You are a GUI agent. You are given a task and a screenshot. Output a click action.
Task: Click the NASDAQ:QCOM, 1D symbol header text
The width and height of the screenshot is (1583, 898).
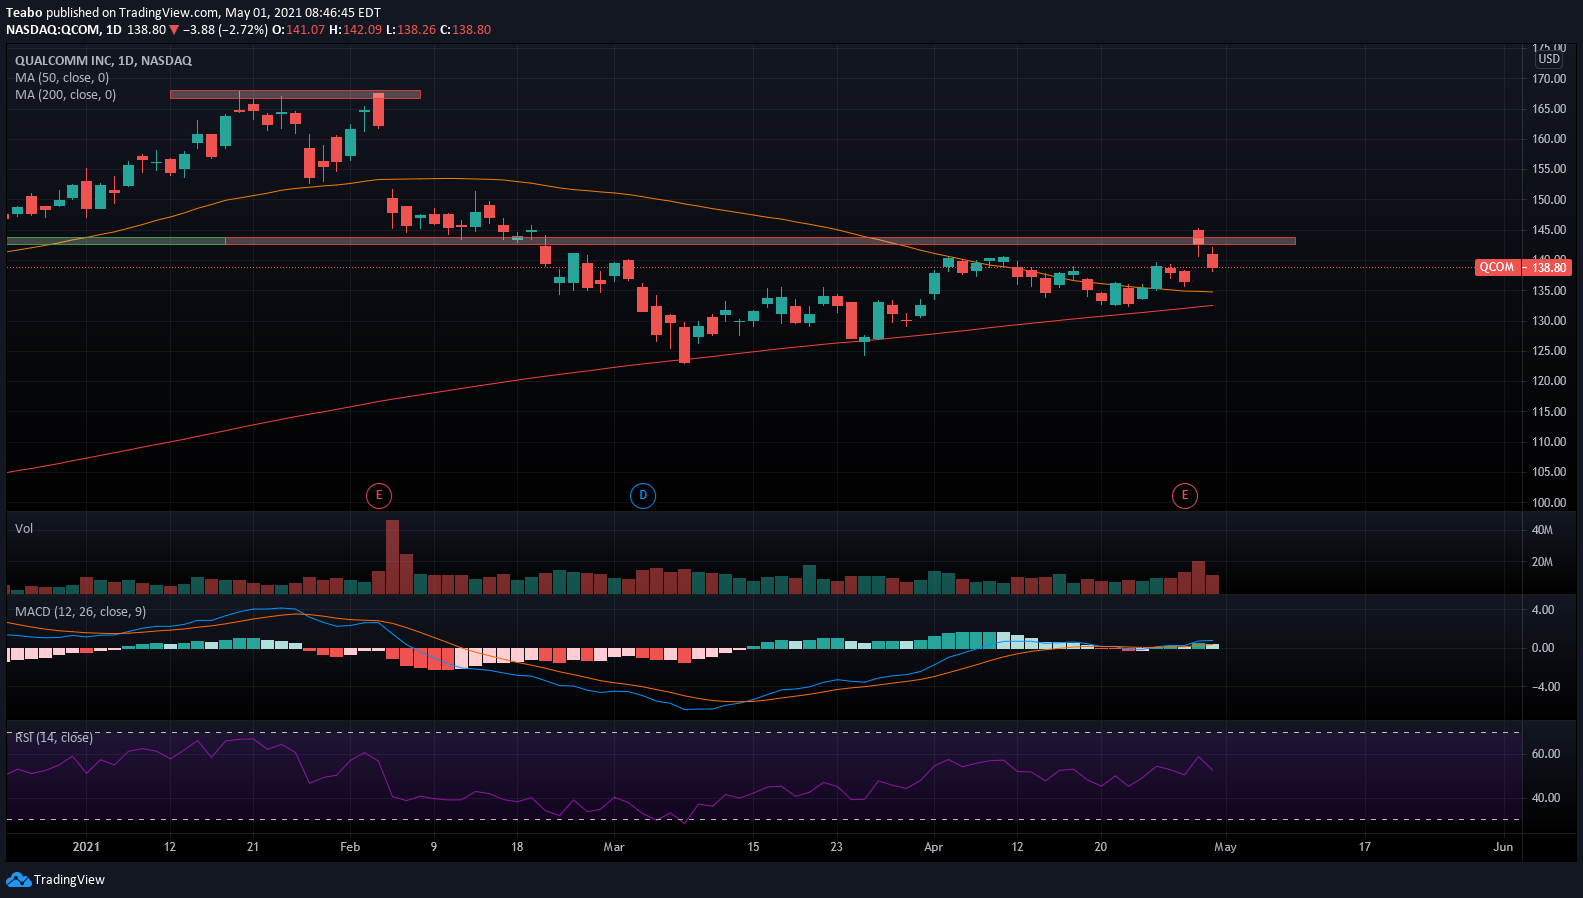pos(64,30)
